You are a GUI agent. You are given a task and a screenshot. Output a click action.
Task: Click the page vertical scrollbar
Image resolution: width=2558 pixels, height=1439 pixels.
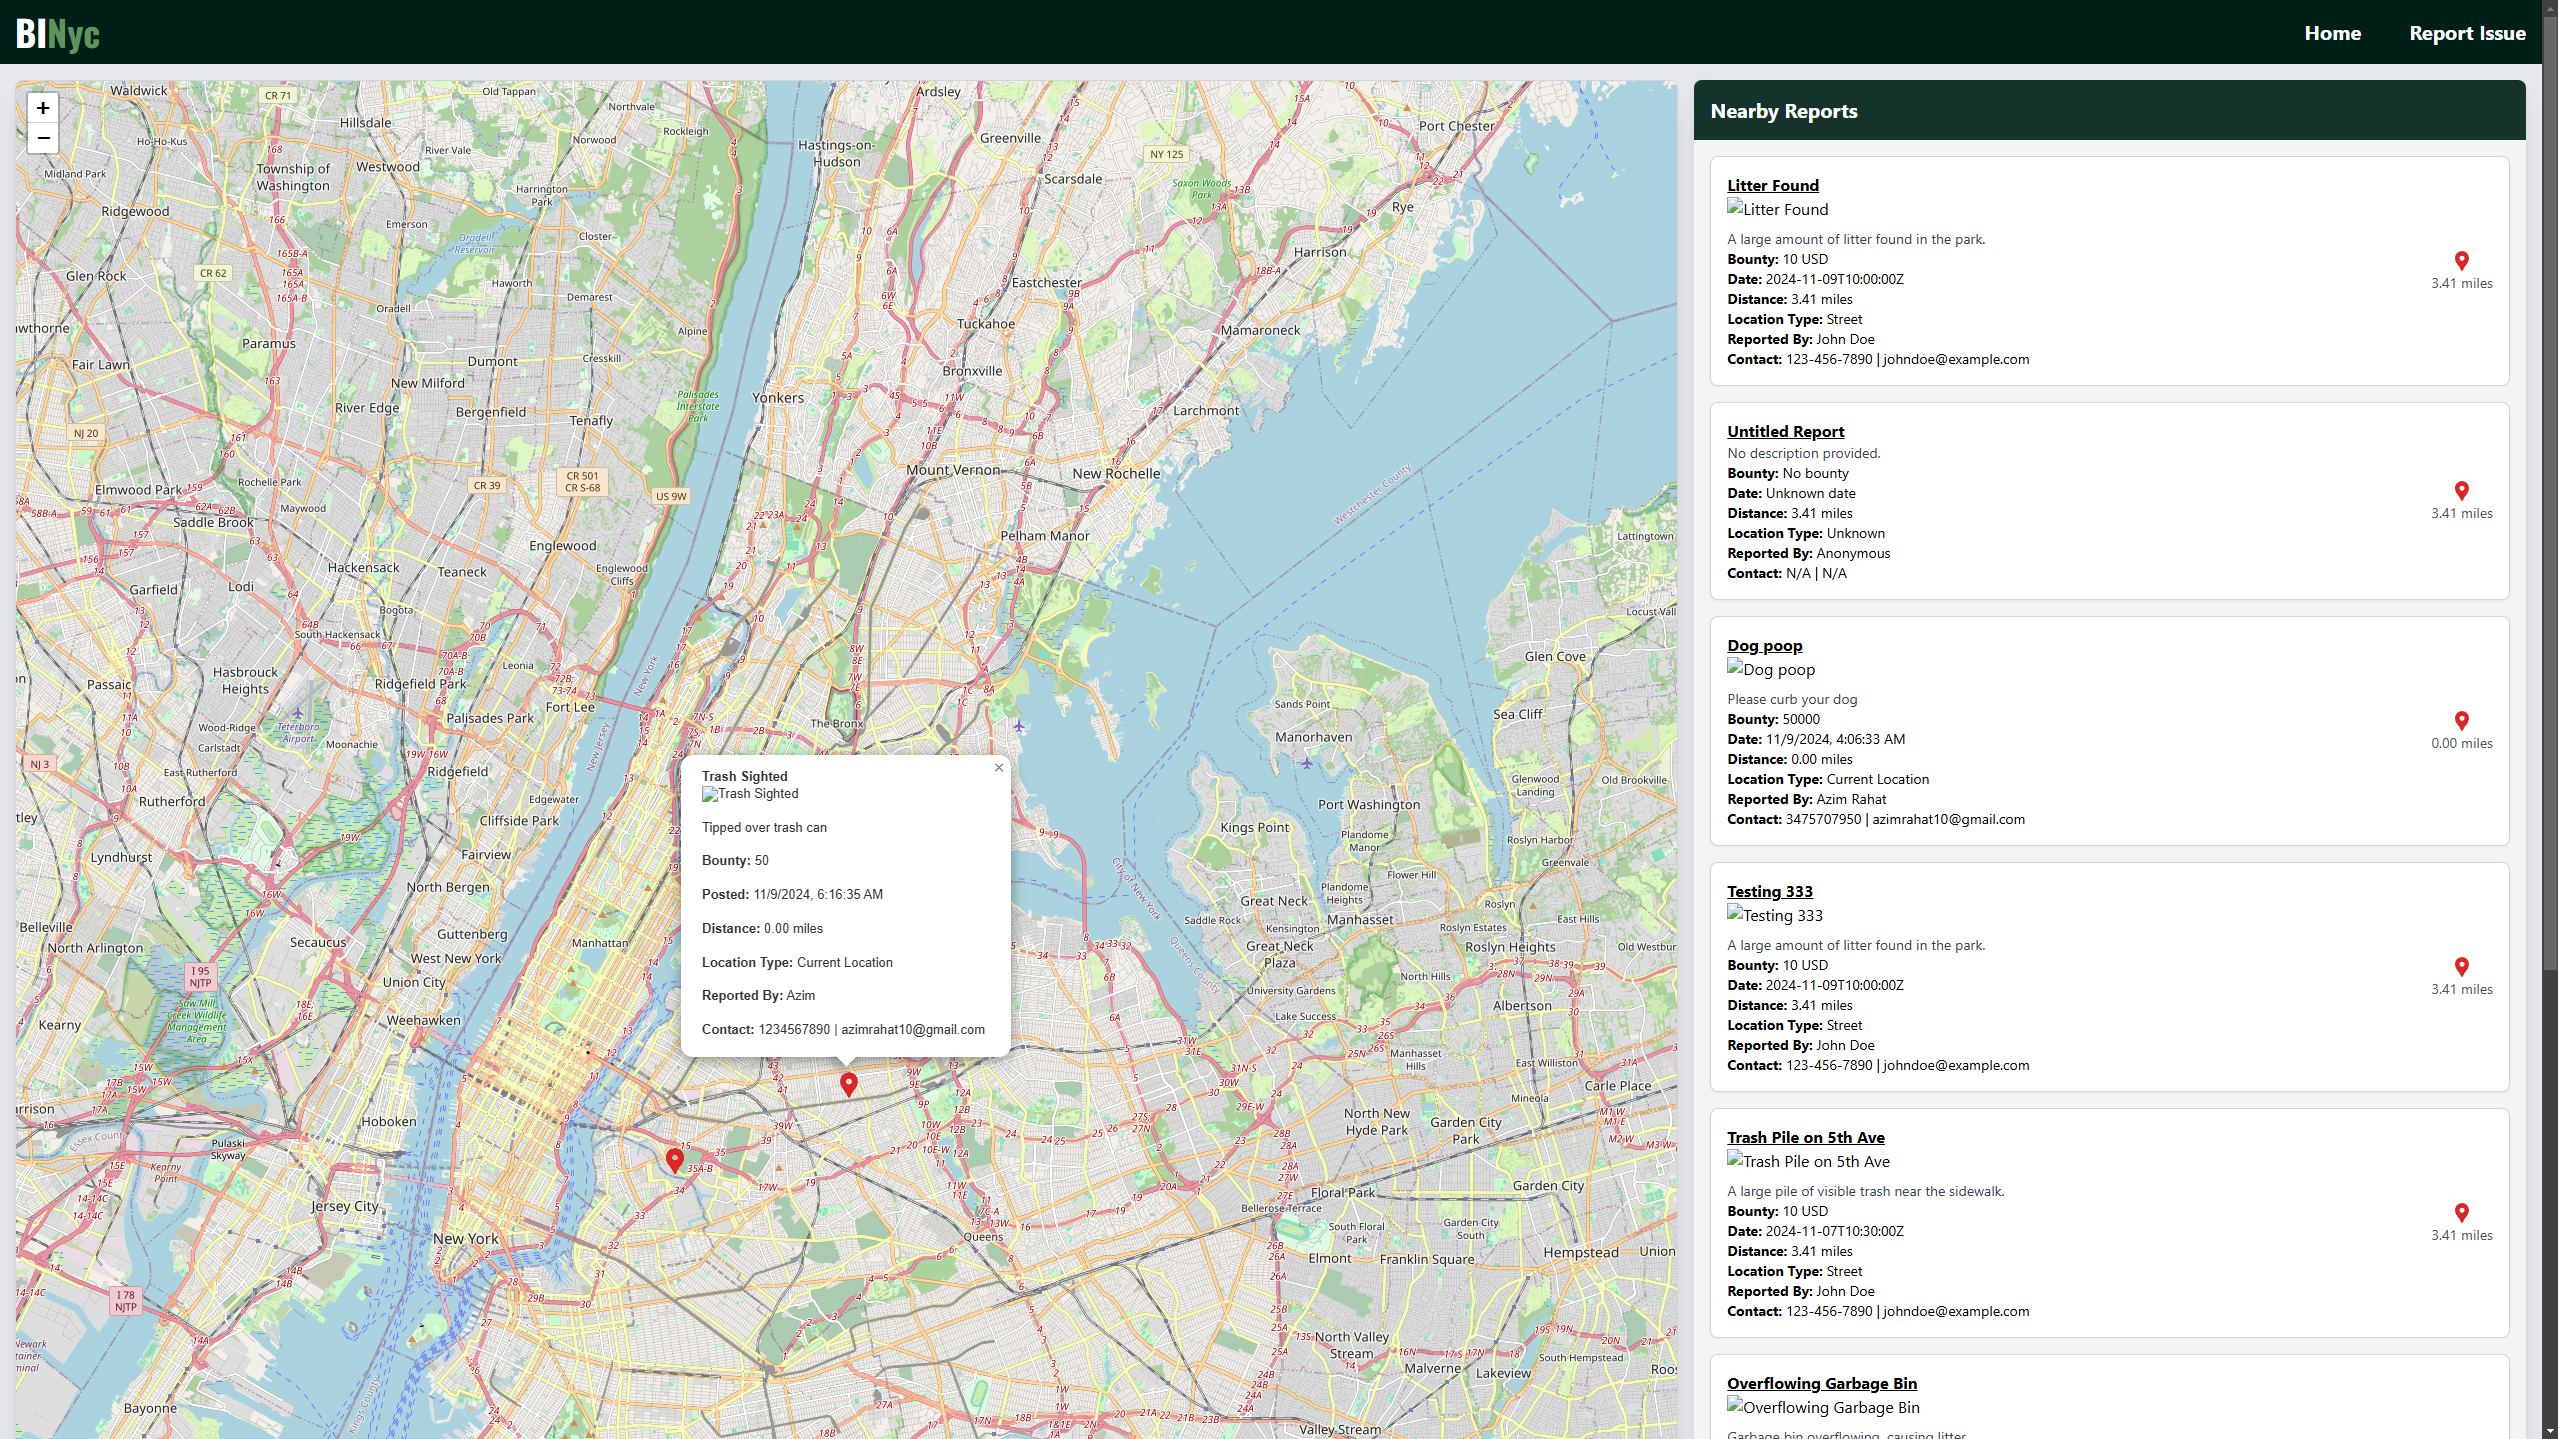[x=2549, y=500]
